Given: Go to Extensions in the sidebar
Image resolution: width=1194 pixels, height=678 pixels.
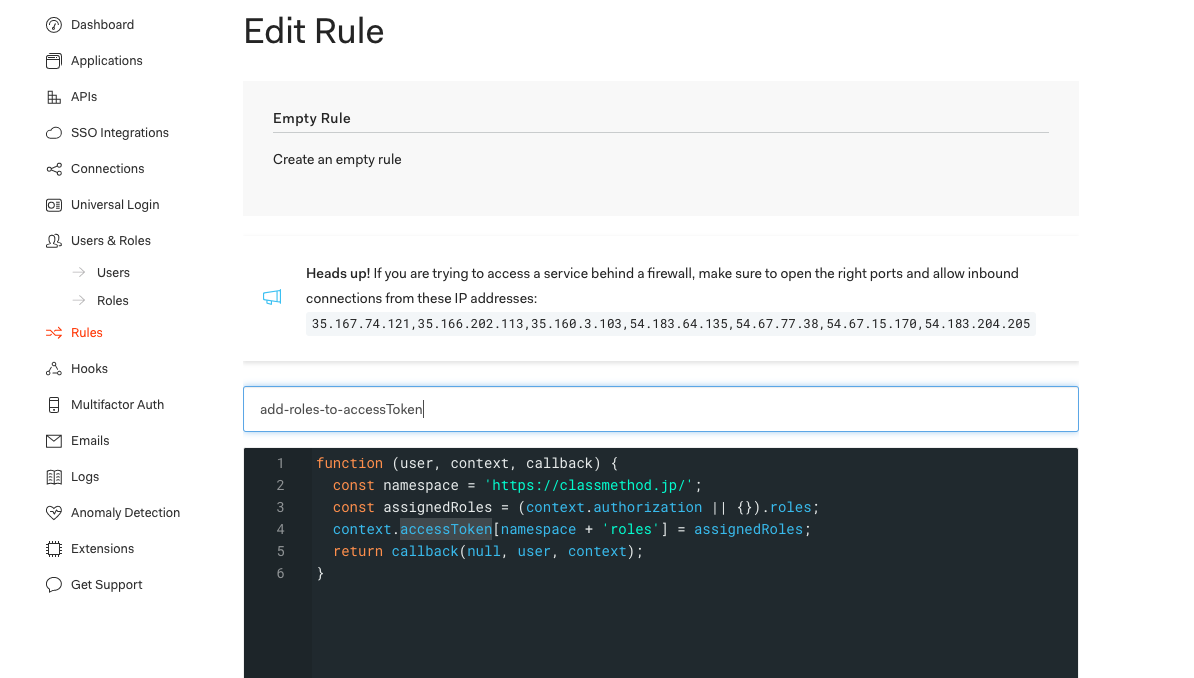Looking at the screenshot, I should [102, 548].
